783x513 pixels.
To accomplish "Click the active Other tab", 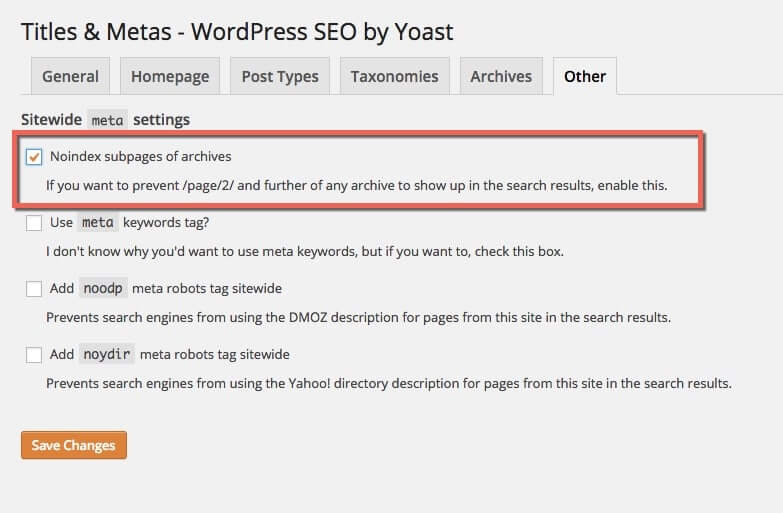I will 584,76.
